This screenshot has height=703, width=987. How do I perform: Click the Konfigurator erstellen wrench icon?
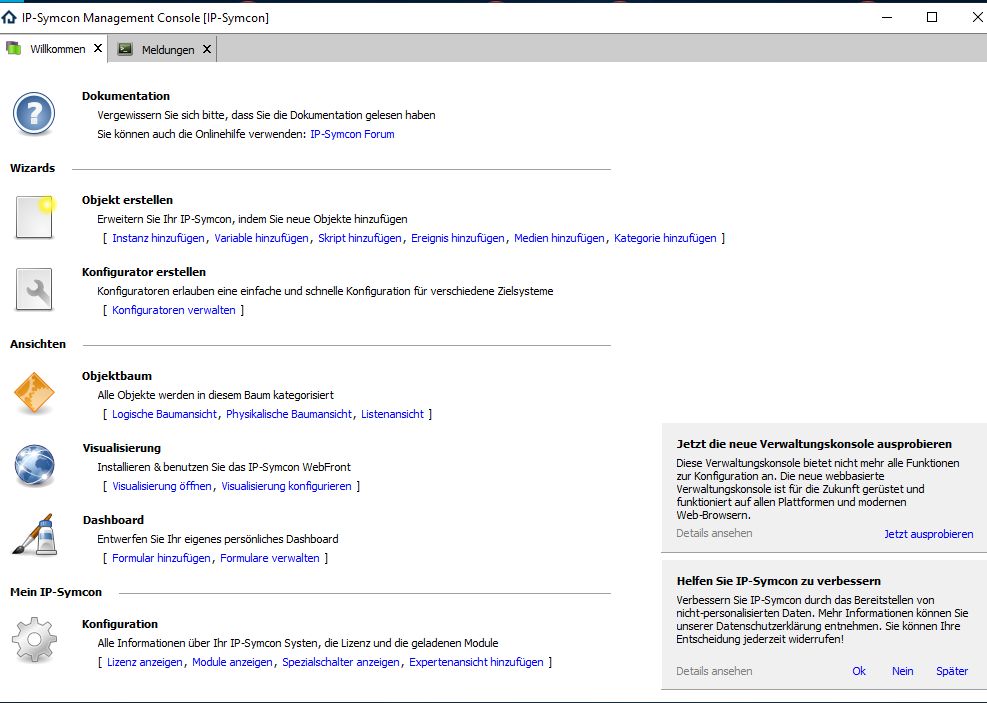[34, 290]
